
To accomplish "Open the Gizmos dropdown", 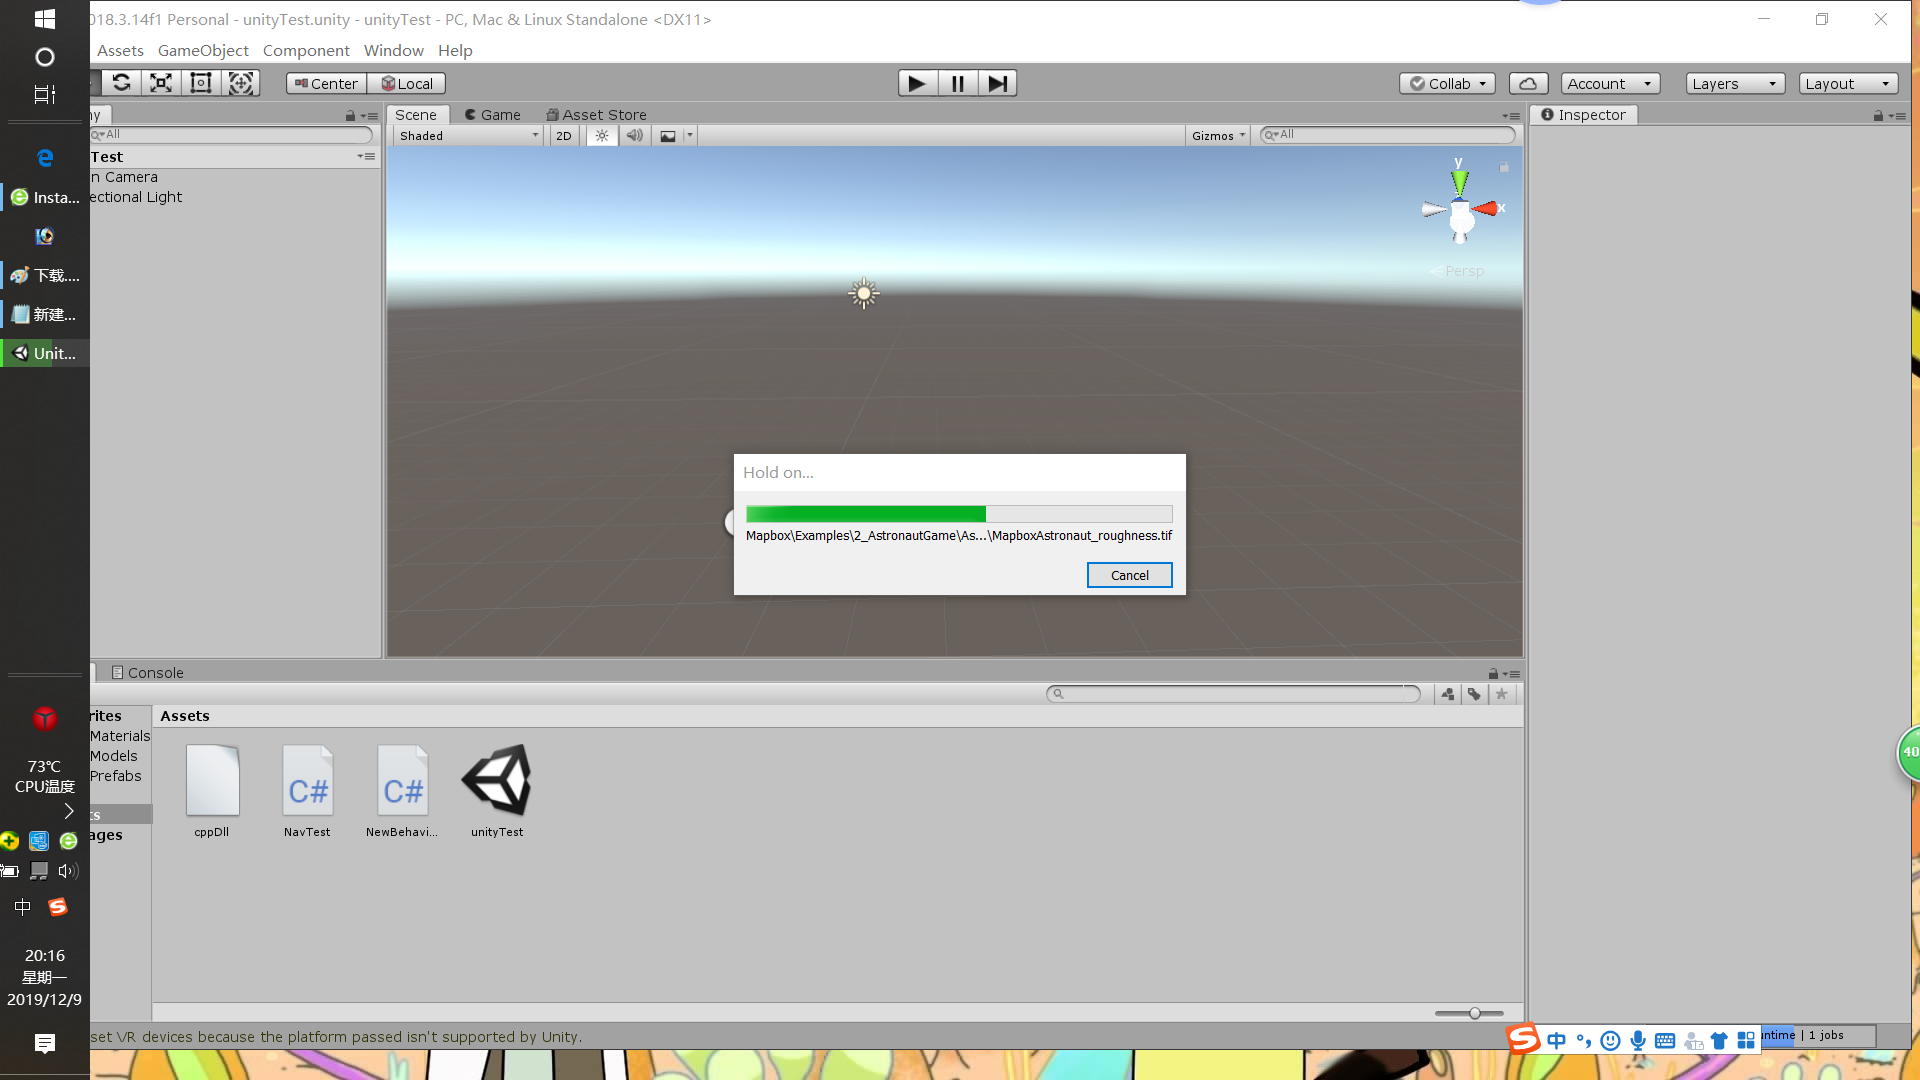I will pos(1217,136).
